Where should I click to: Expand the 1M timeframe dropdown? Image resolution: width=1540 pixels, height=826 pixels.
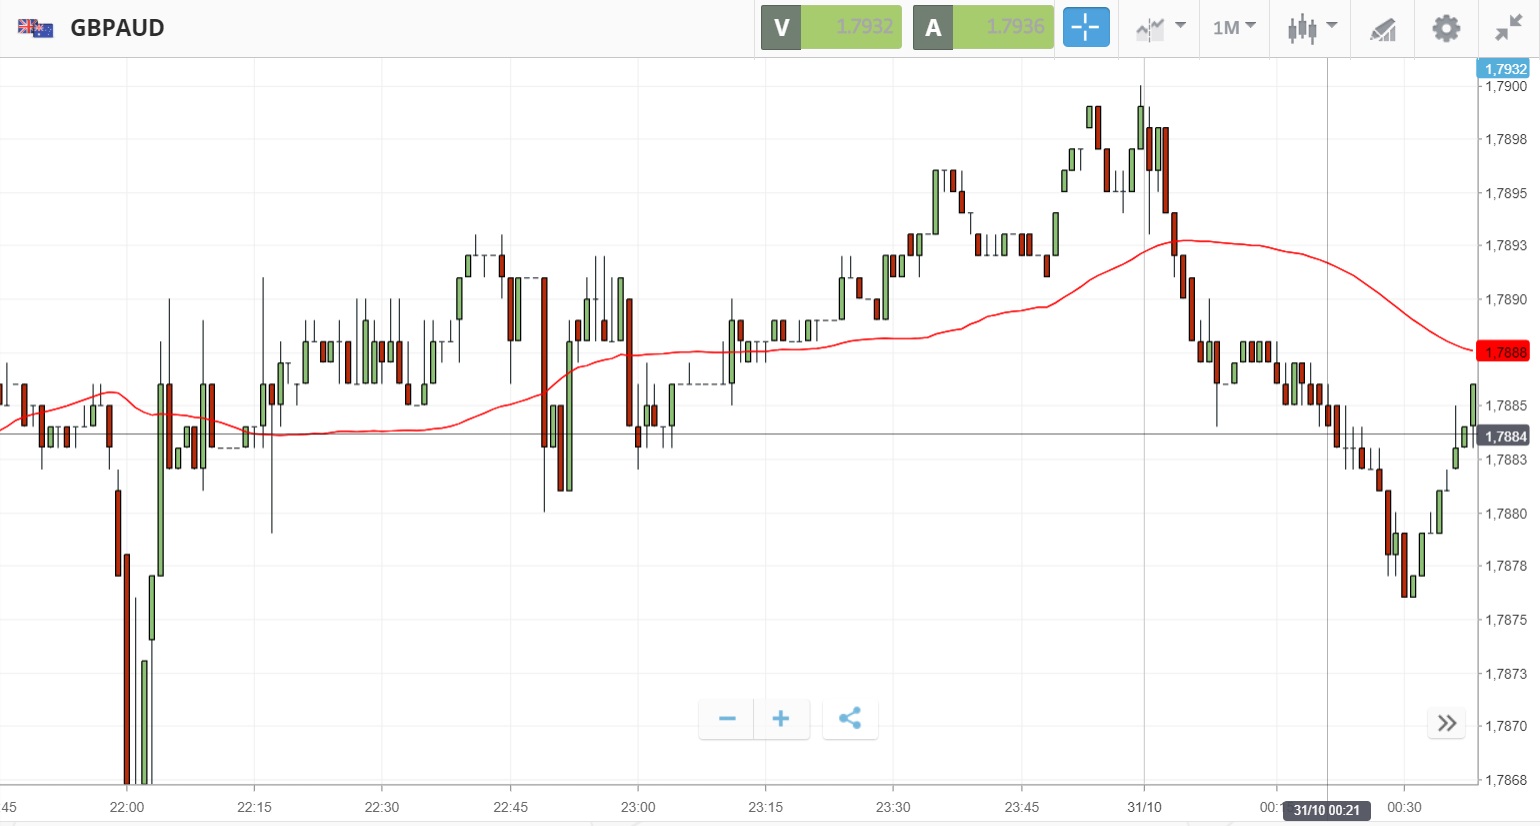(1234, 28)
